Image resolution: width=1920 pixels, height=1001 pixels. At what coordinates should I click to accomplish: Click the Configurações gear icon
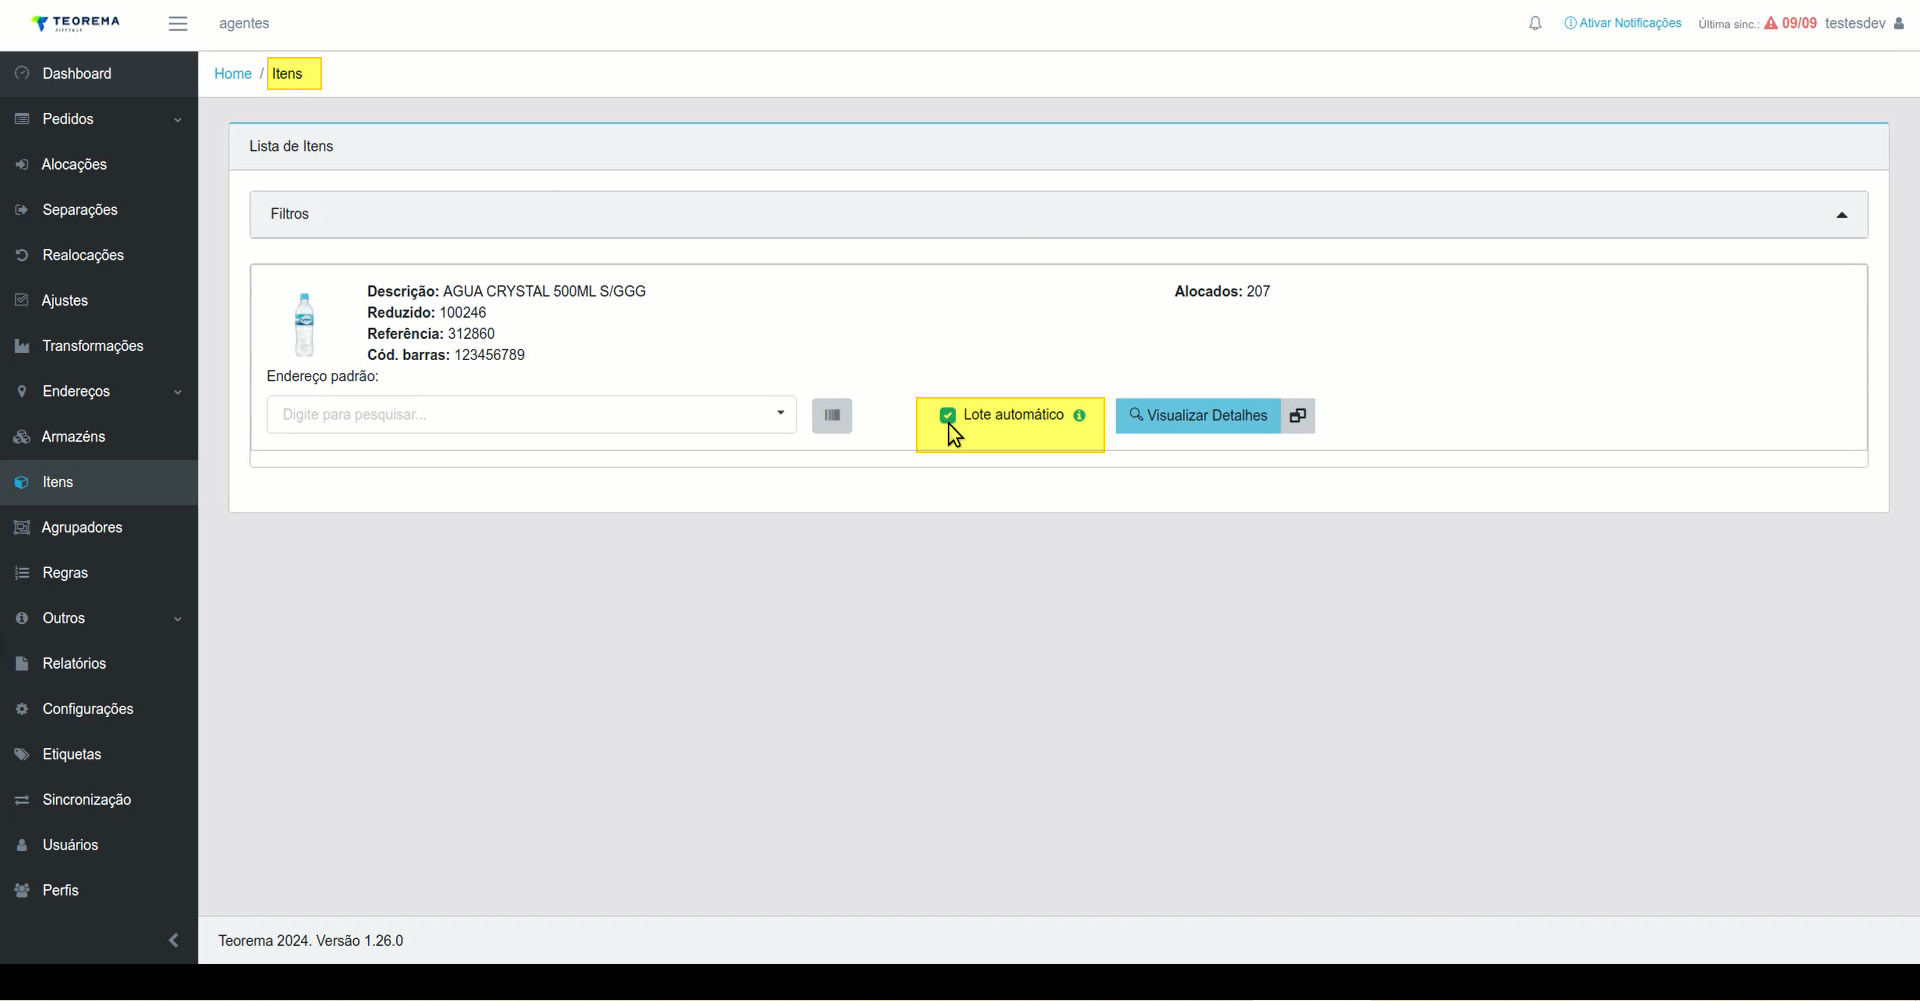pos(22,709)
